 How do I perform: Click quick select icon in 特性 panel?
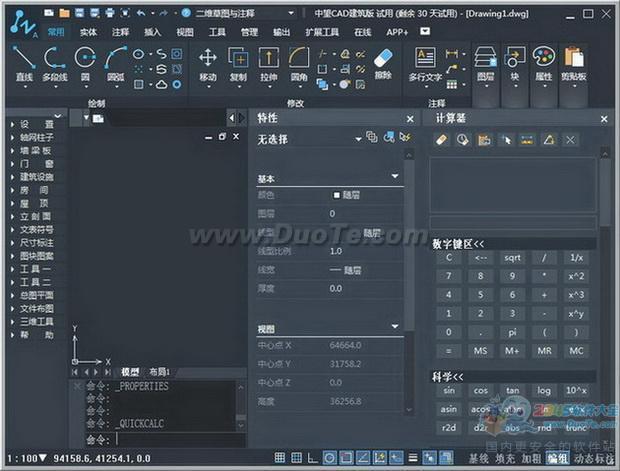(x=405, y=137)
